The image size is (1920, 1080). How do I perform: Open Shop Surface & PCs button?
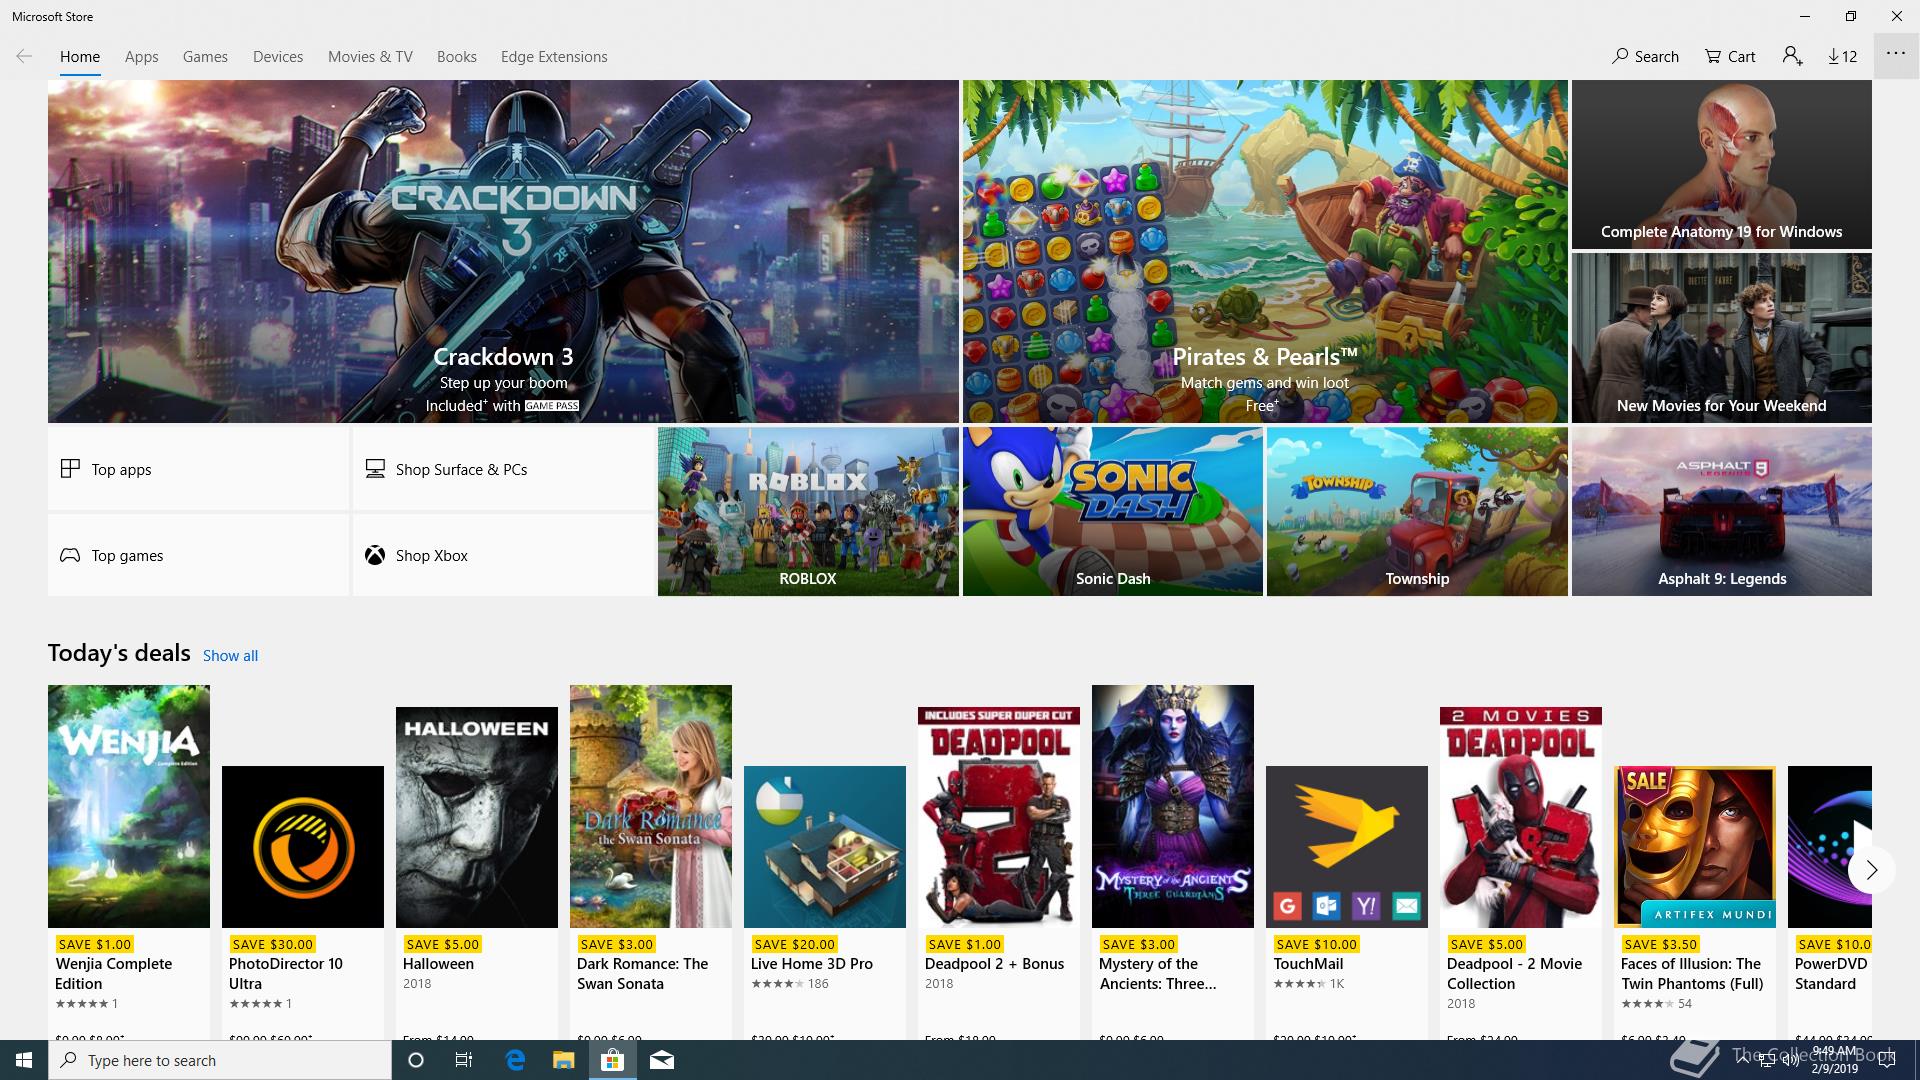pos(503,469)
